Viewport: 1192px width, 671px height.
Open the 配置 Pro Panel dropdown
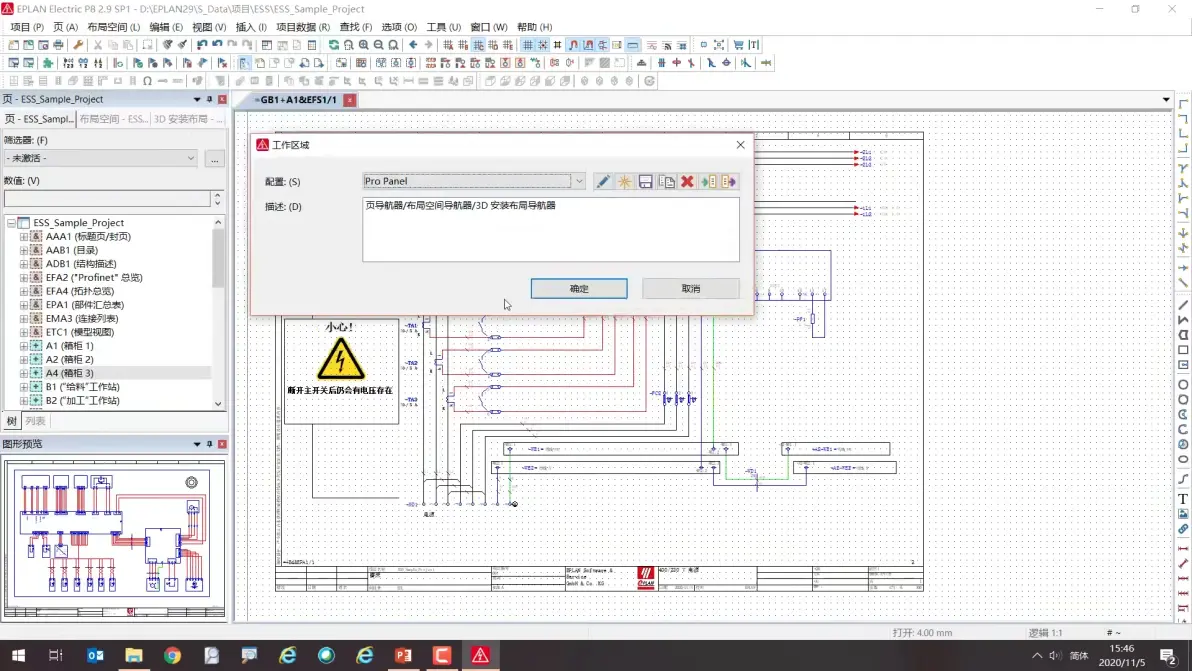pos(579,181)
